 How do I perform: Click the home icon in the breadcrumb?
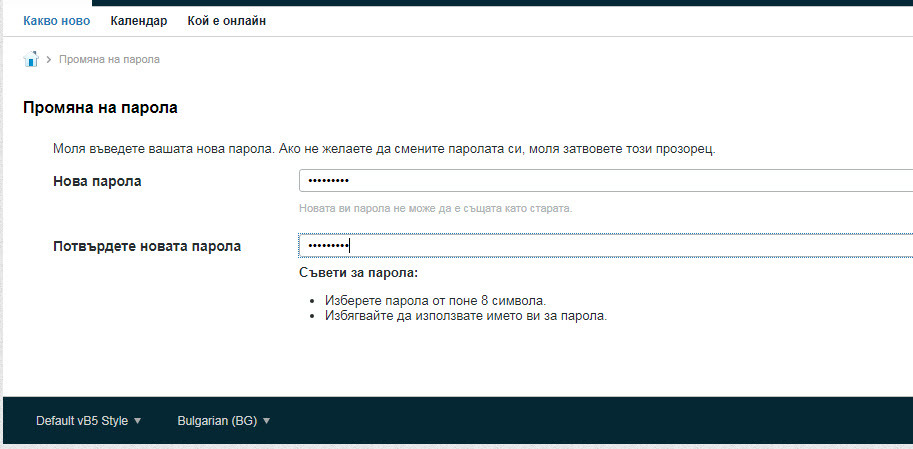[30, 59]
